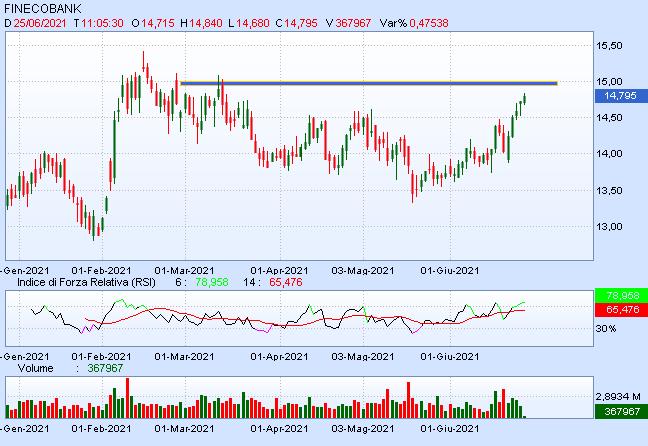The image size is (648, 446).
Task: Click the tallest red volume bar in February
Action: pos(127,398)
